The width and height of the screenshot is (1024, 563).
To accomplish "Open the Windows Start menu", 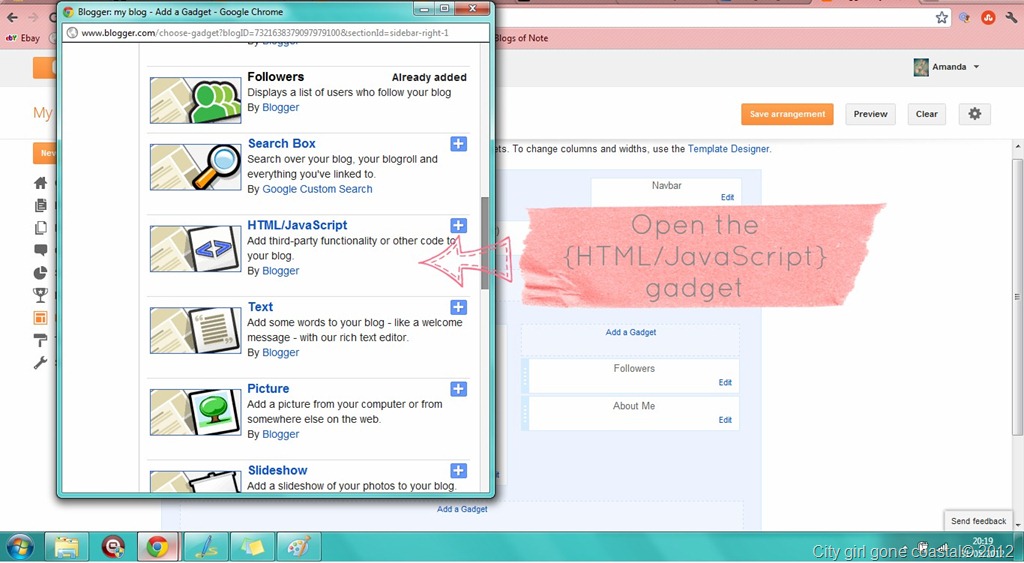I will tap(19, 546).
